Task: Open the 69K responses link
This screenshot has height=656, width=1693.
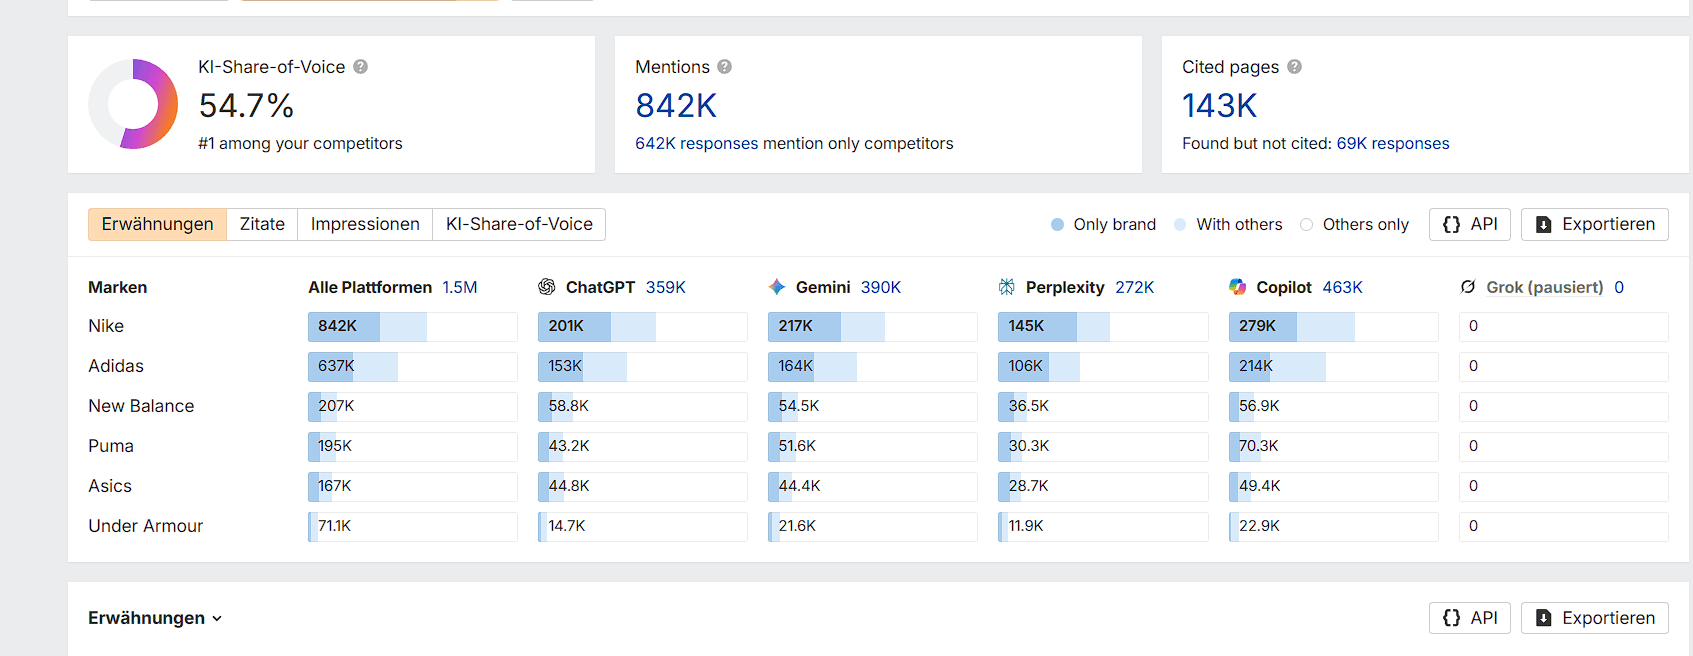Action: pos(1393,144)
